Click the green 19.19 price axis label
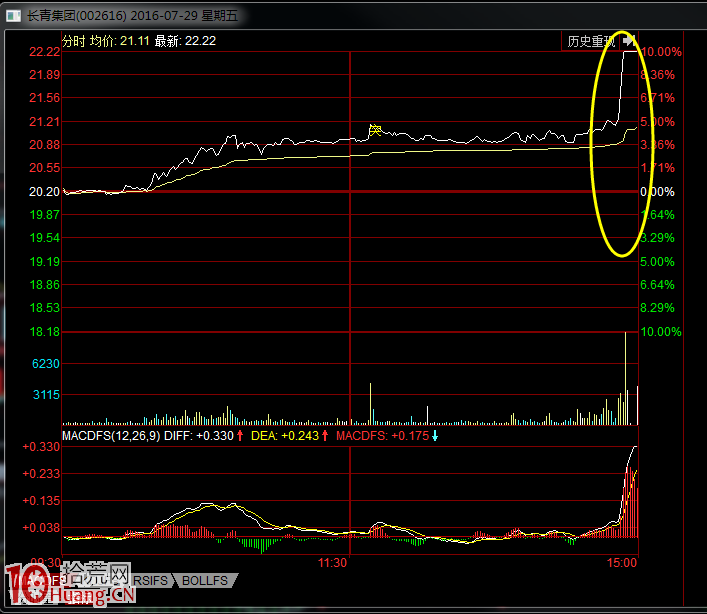707x614 pixels. pos(45,261)
